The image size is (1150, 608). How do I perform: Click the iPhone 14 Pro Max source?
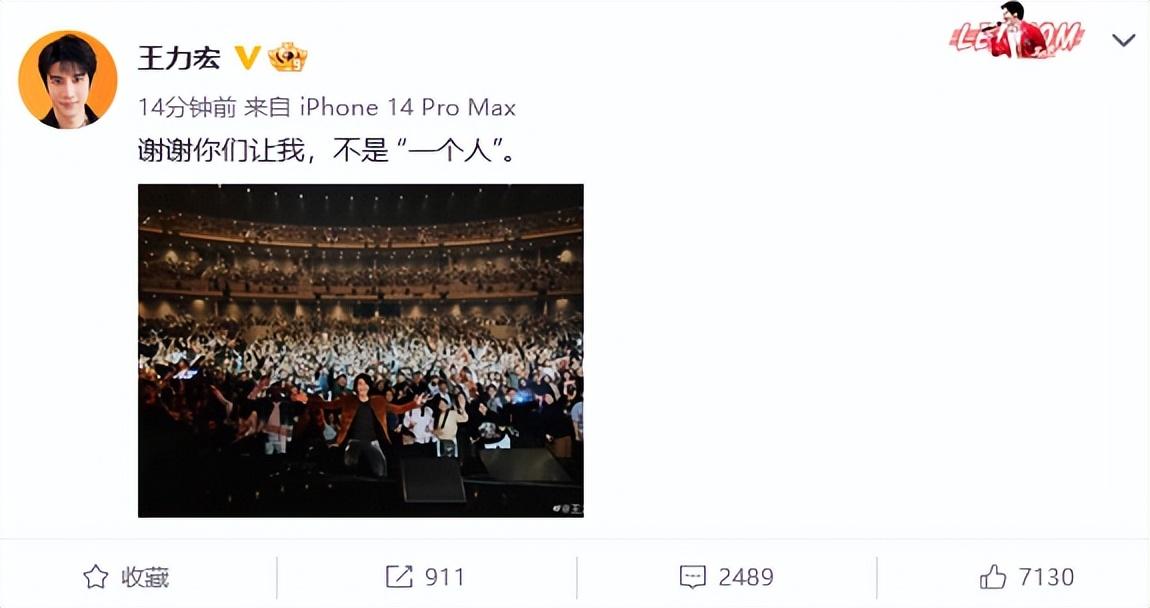pyautogui.click(x=408, y=108)
